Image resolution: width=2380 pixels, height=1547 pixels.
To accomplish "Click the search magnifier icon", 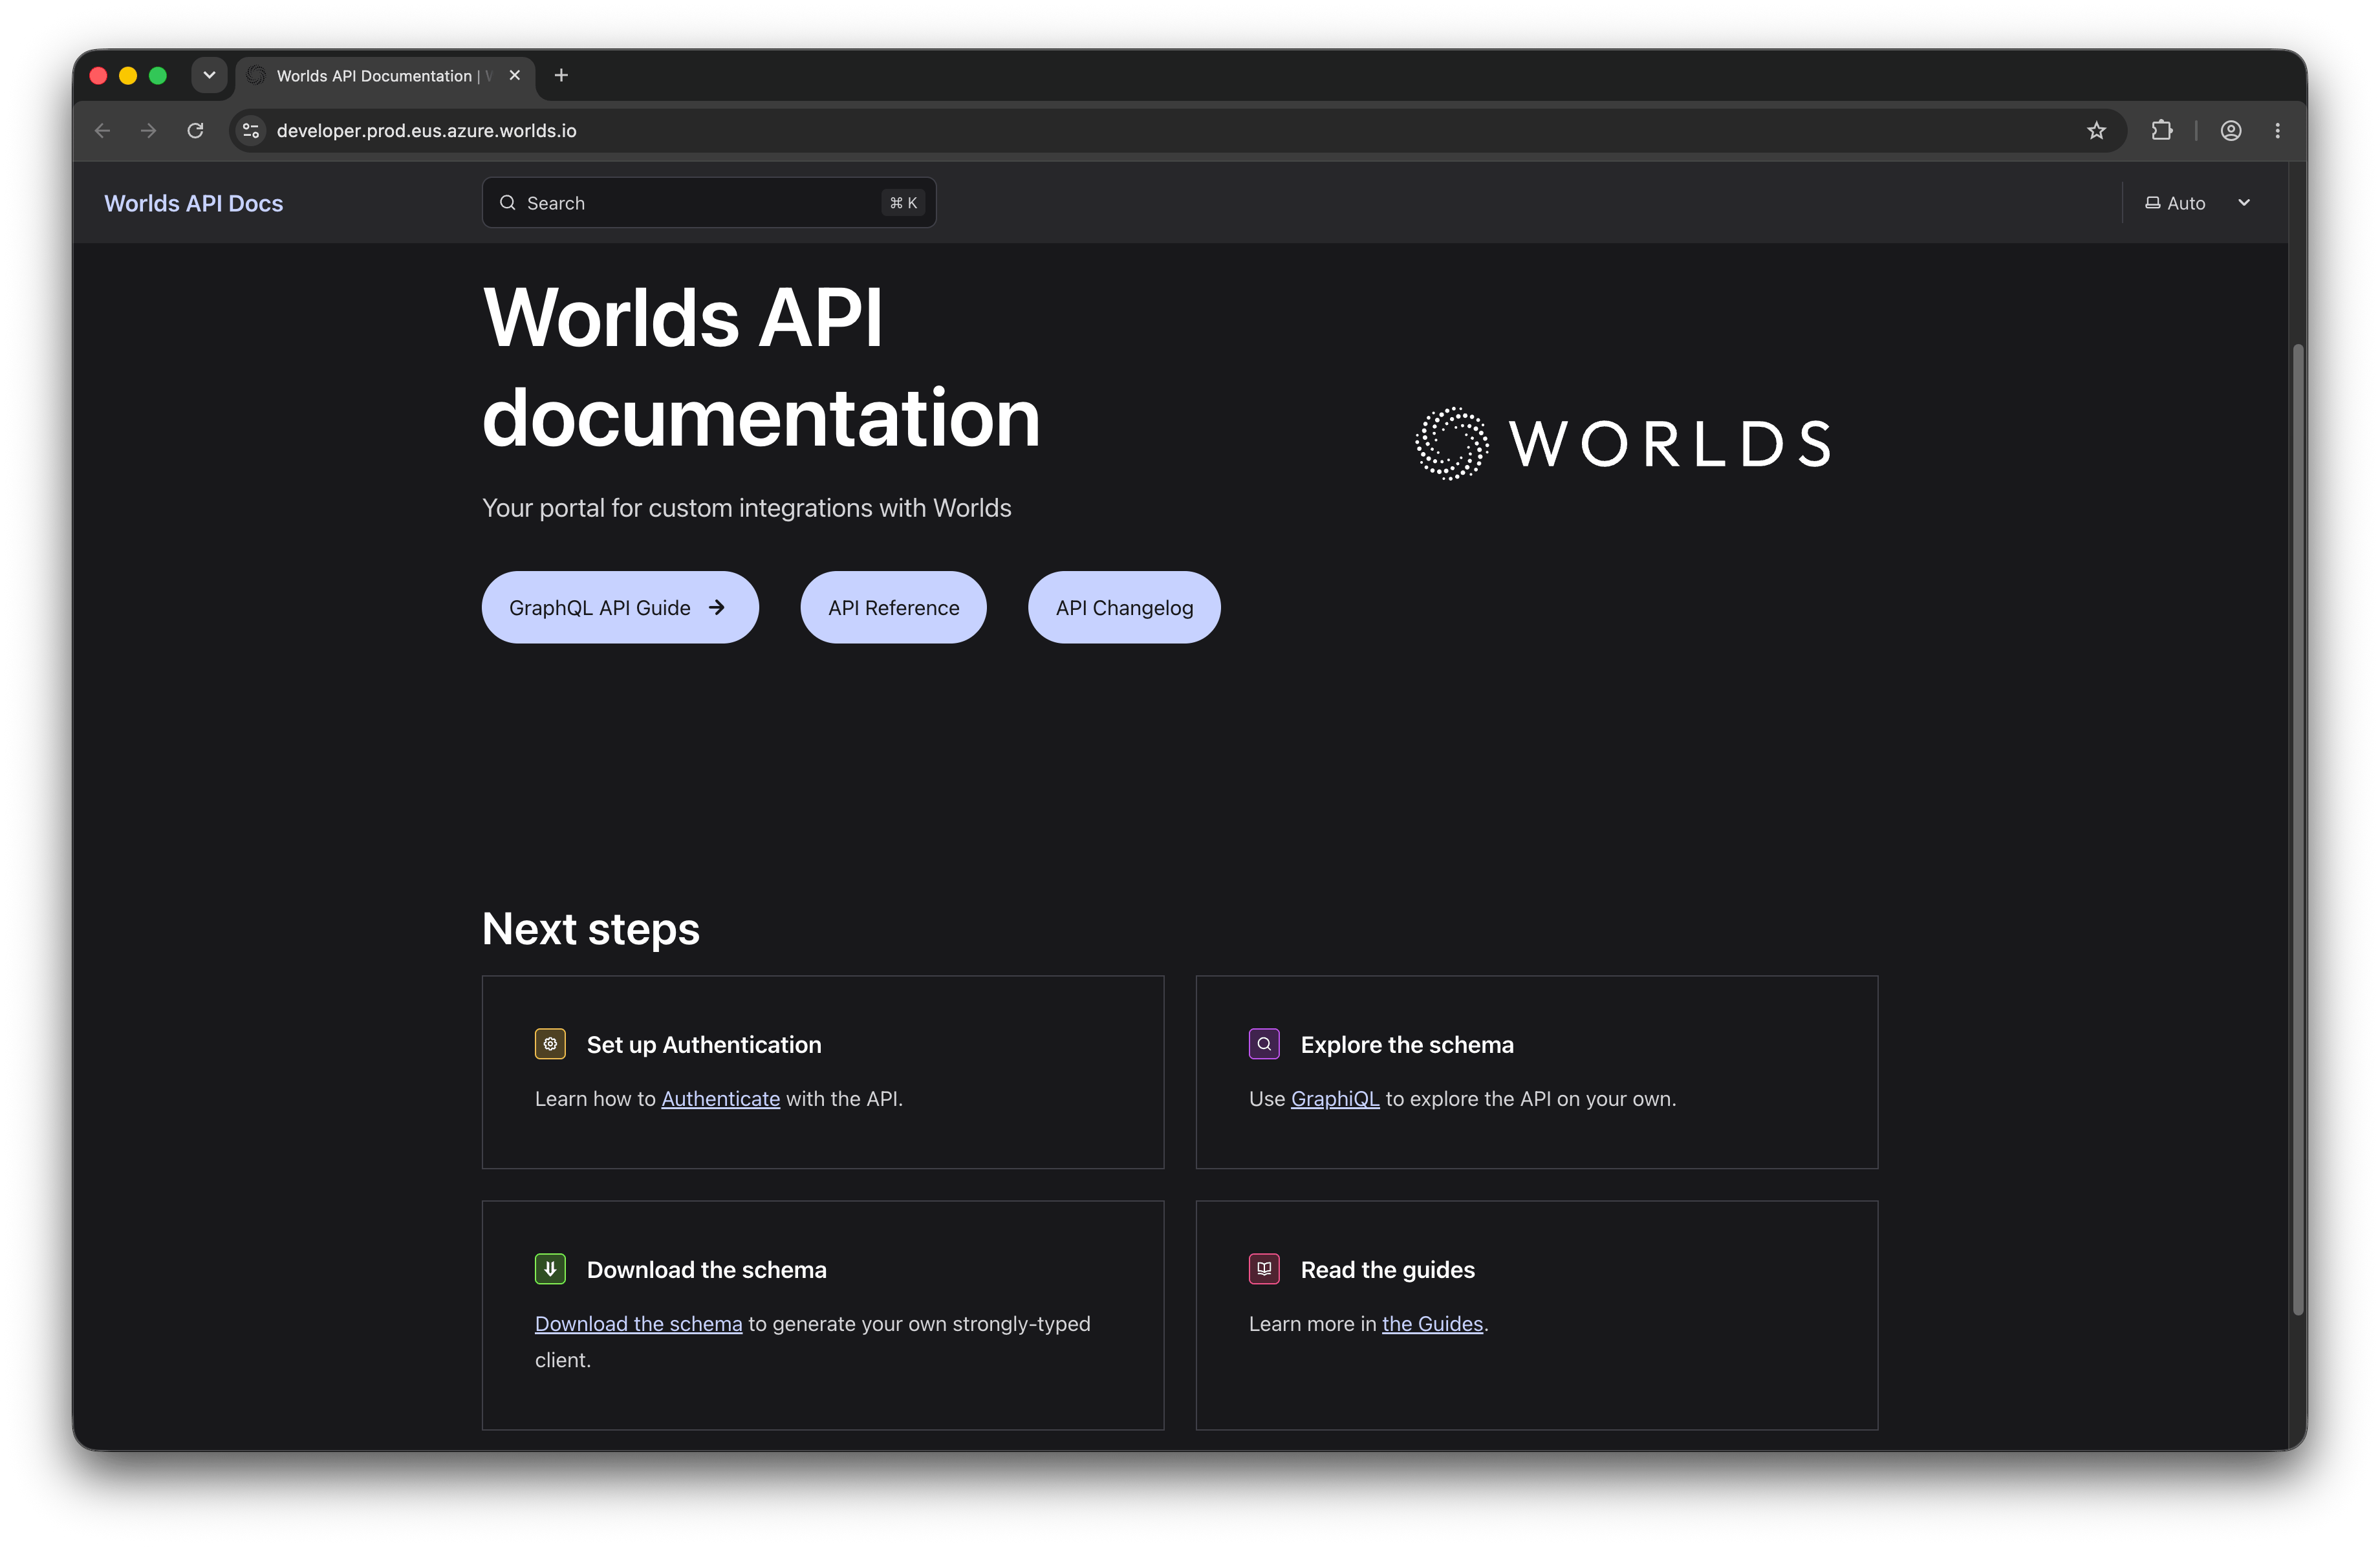I will pos(508,203).
